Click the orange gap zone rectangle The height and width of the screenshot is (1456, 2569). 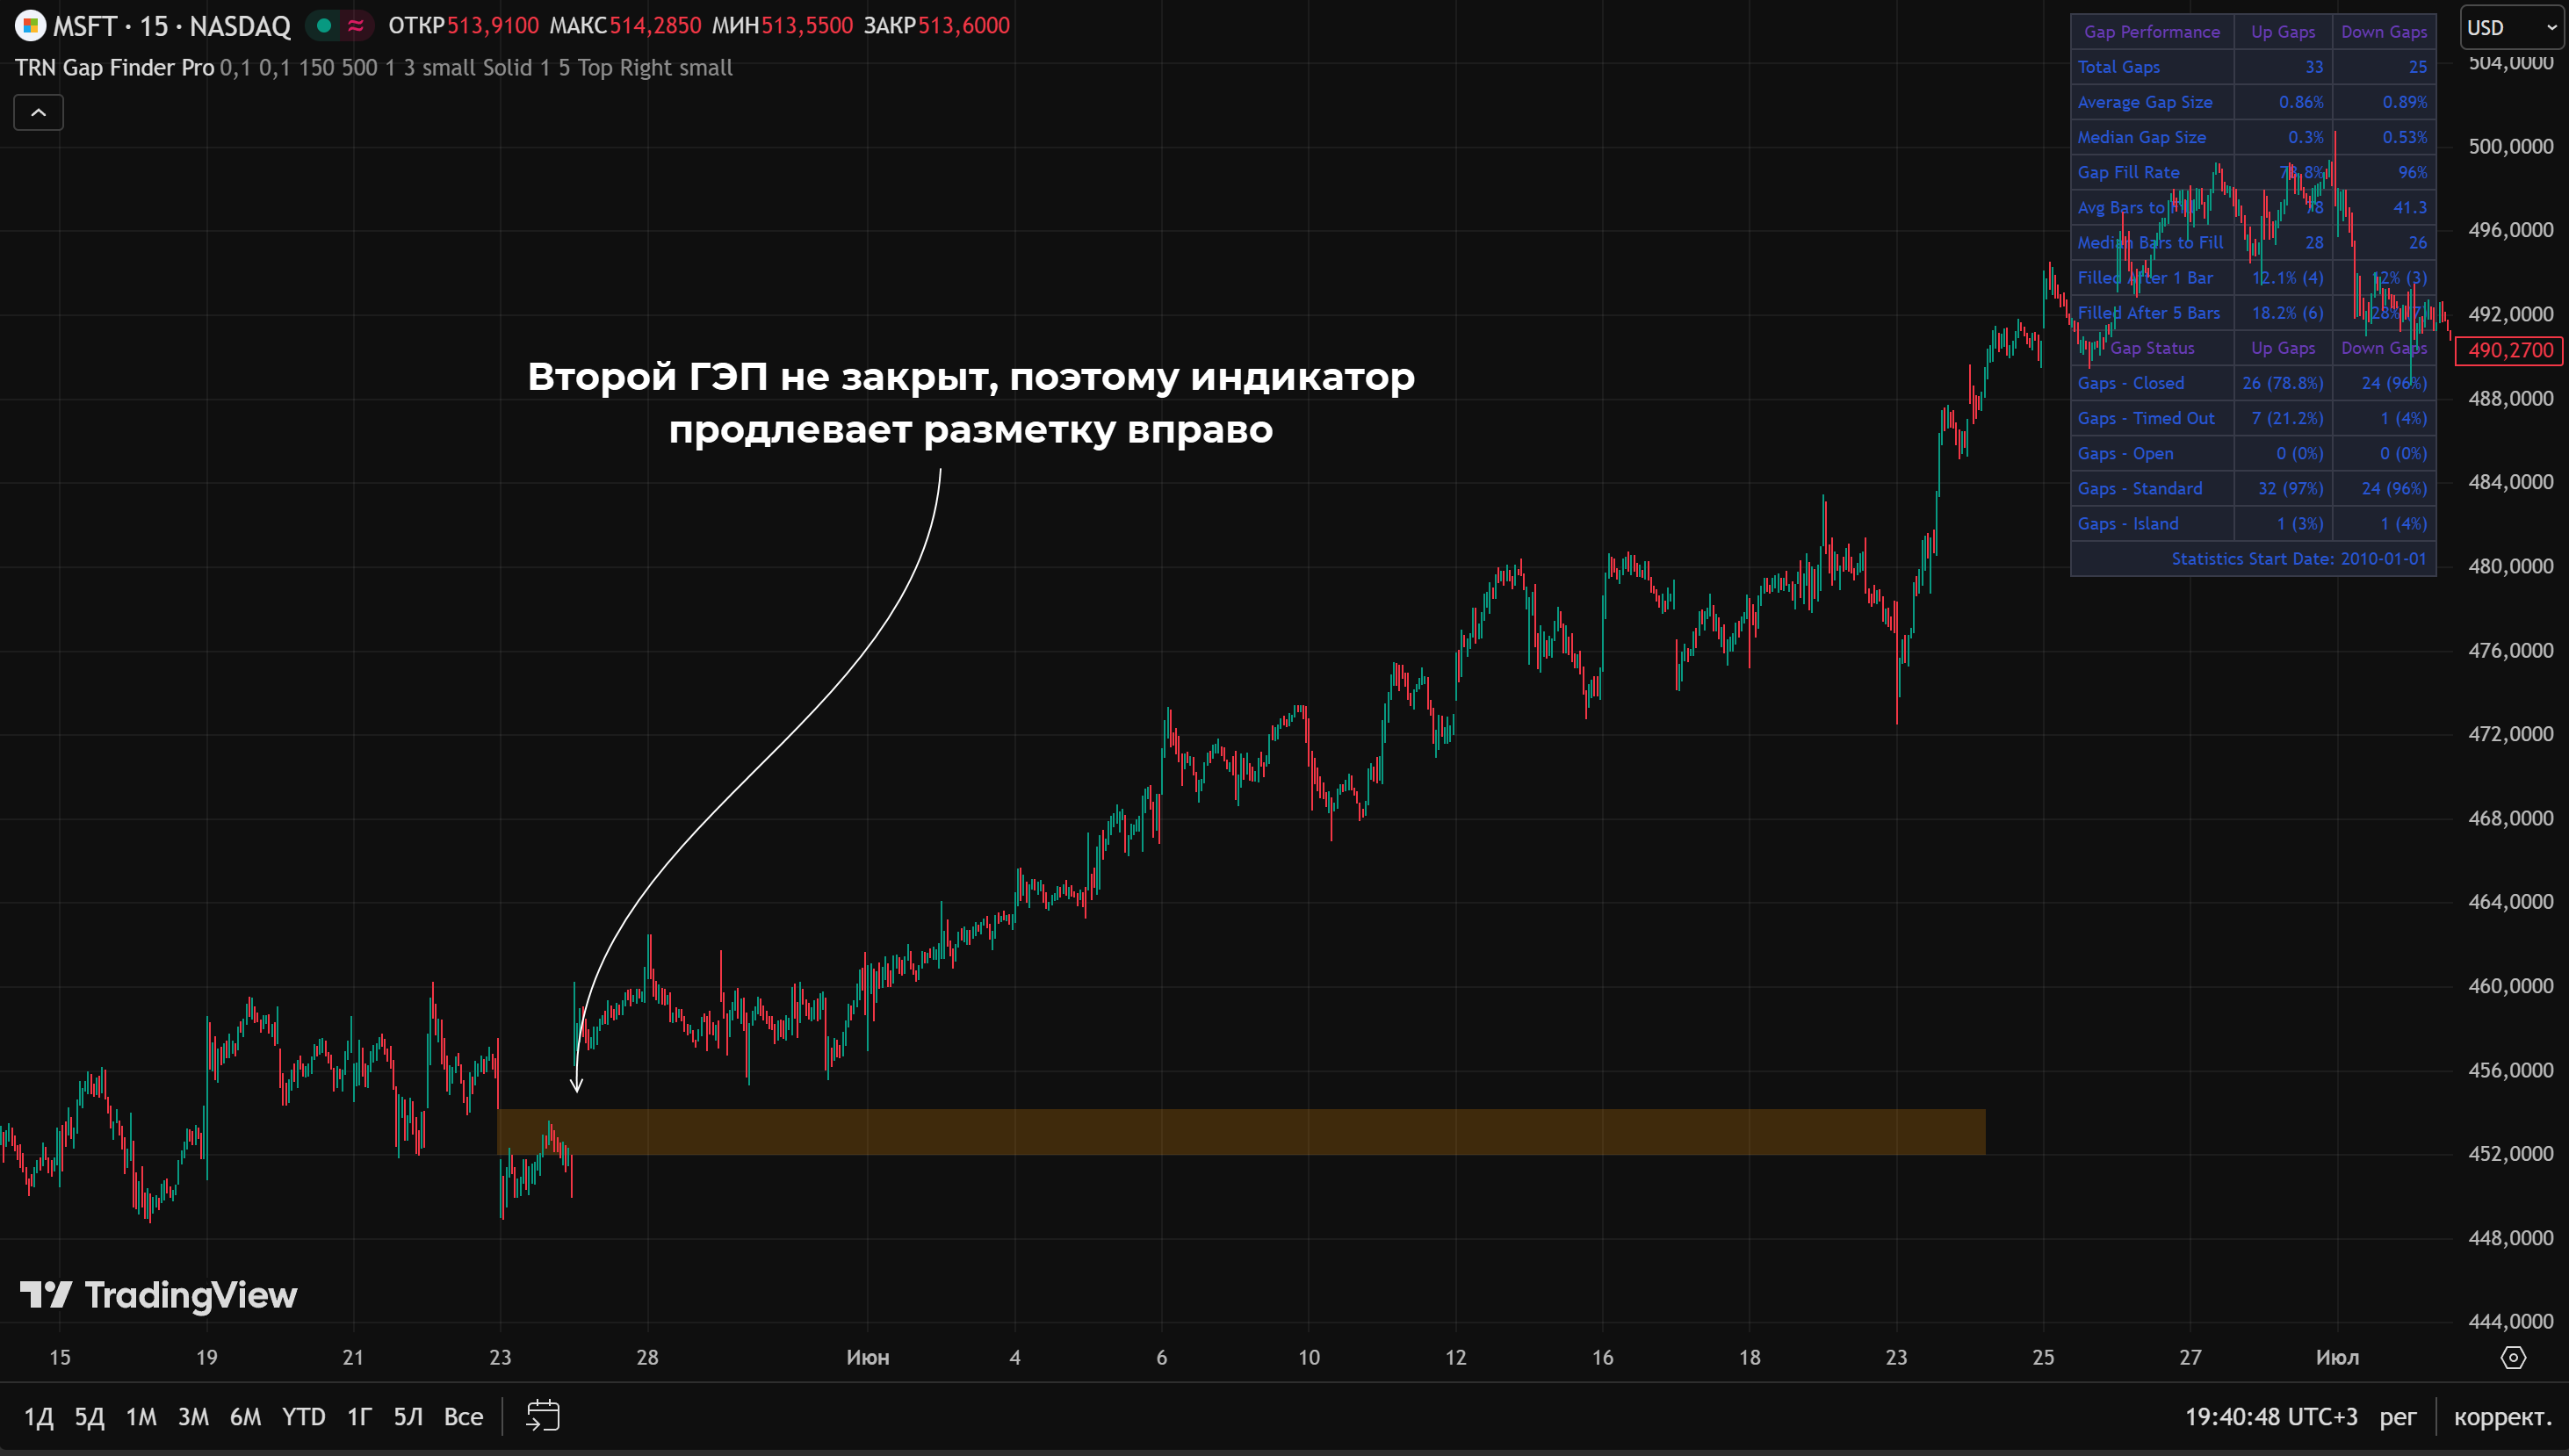coord(1240,1132)
